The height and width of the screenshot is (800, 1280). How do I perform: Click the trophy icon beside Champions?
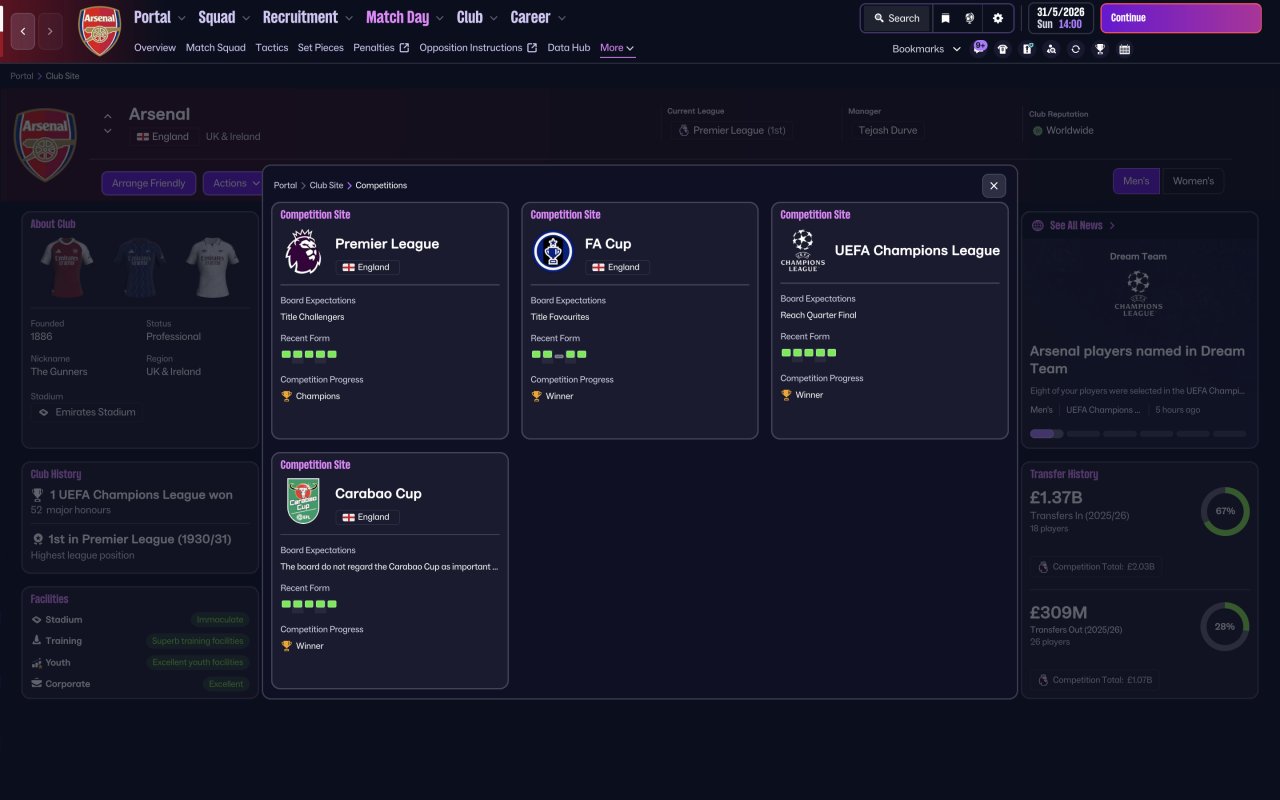tap(287, 396)
